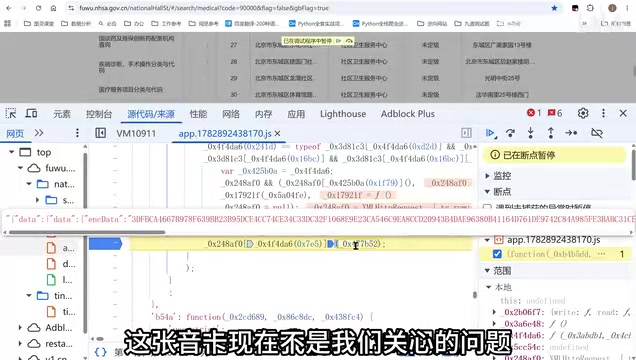
Task: Click the bookmark star in address bar
Action: pyautogui.click(x=554, y=8)
